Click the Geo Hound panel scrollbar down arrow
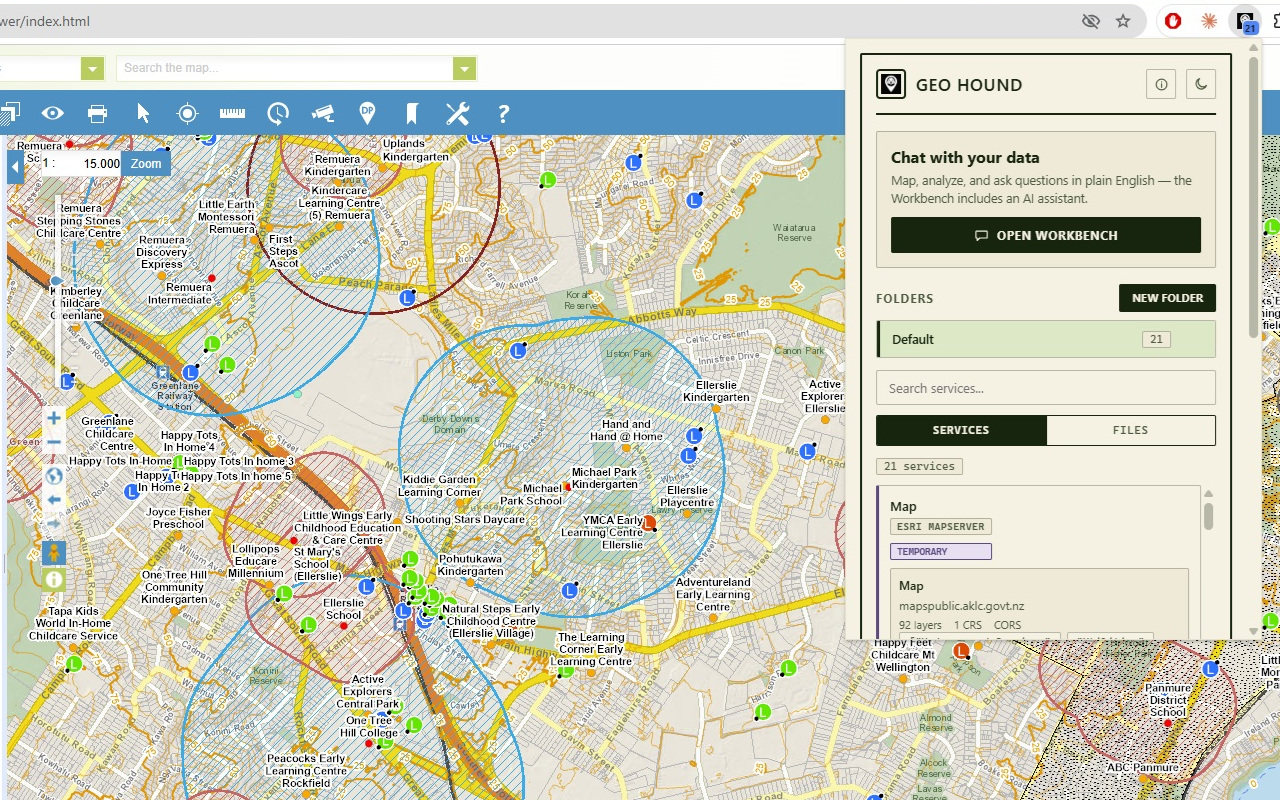The width and height of the screenshot is (1280, 800). coord(1254,631)
